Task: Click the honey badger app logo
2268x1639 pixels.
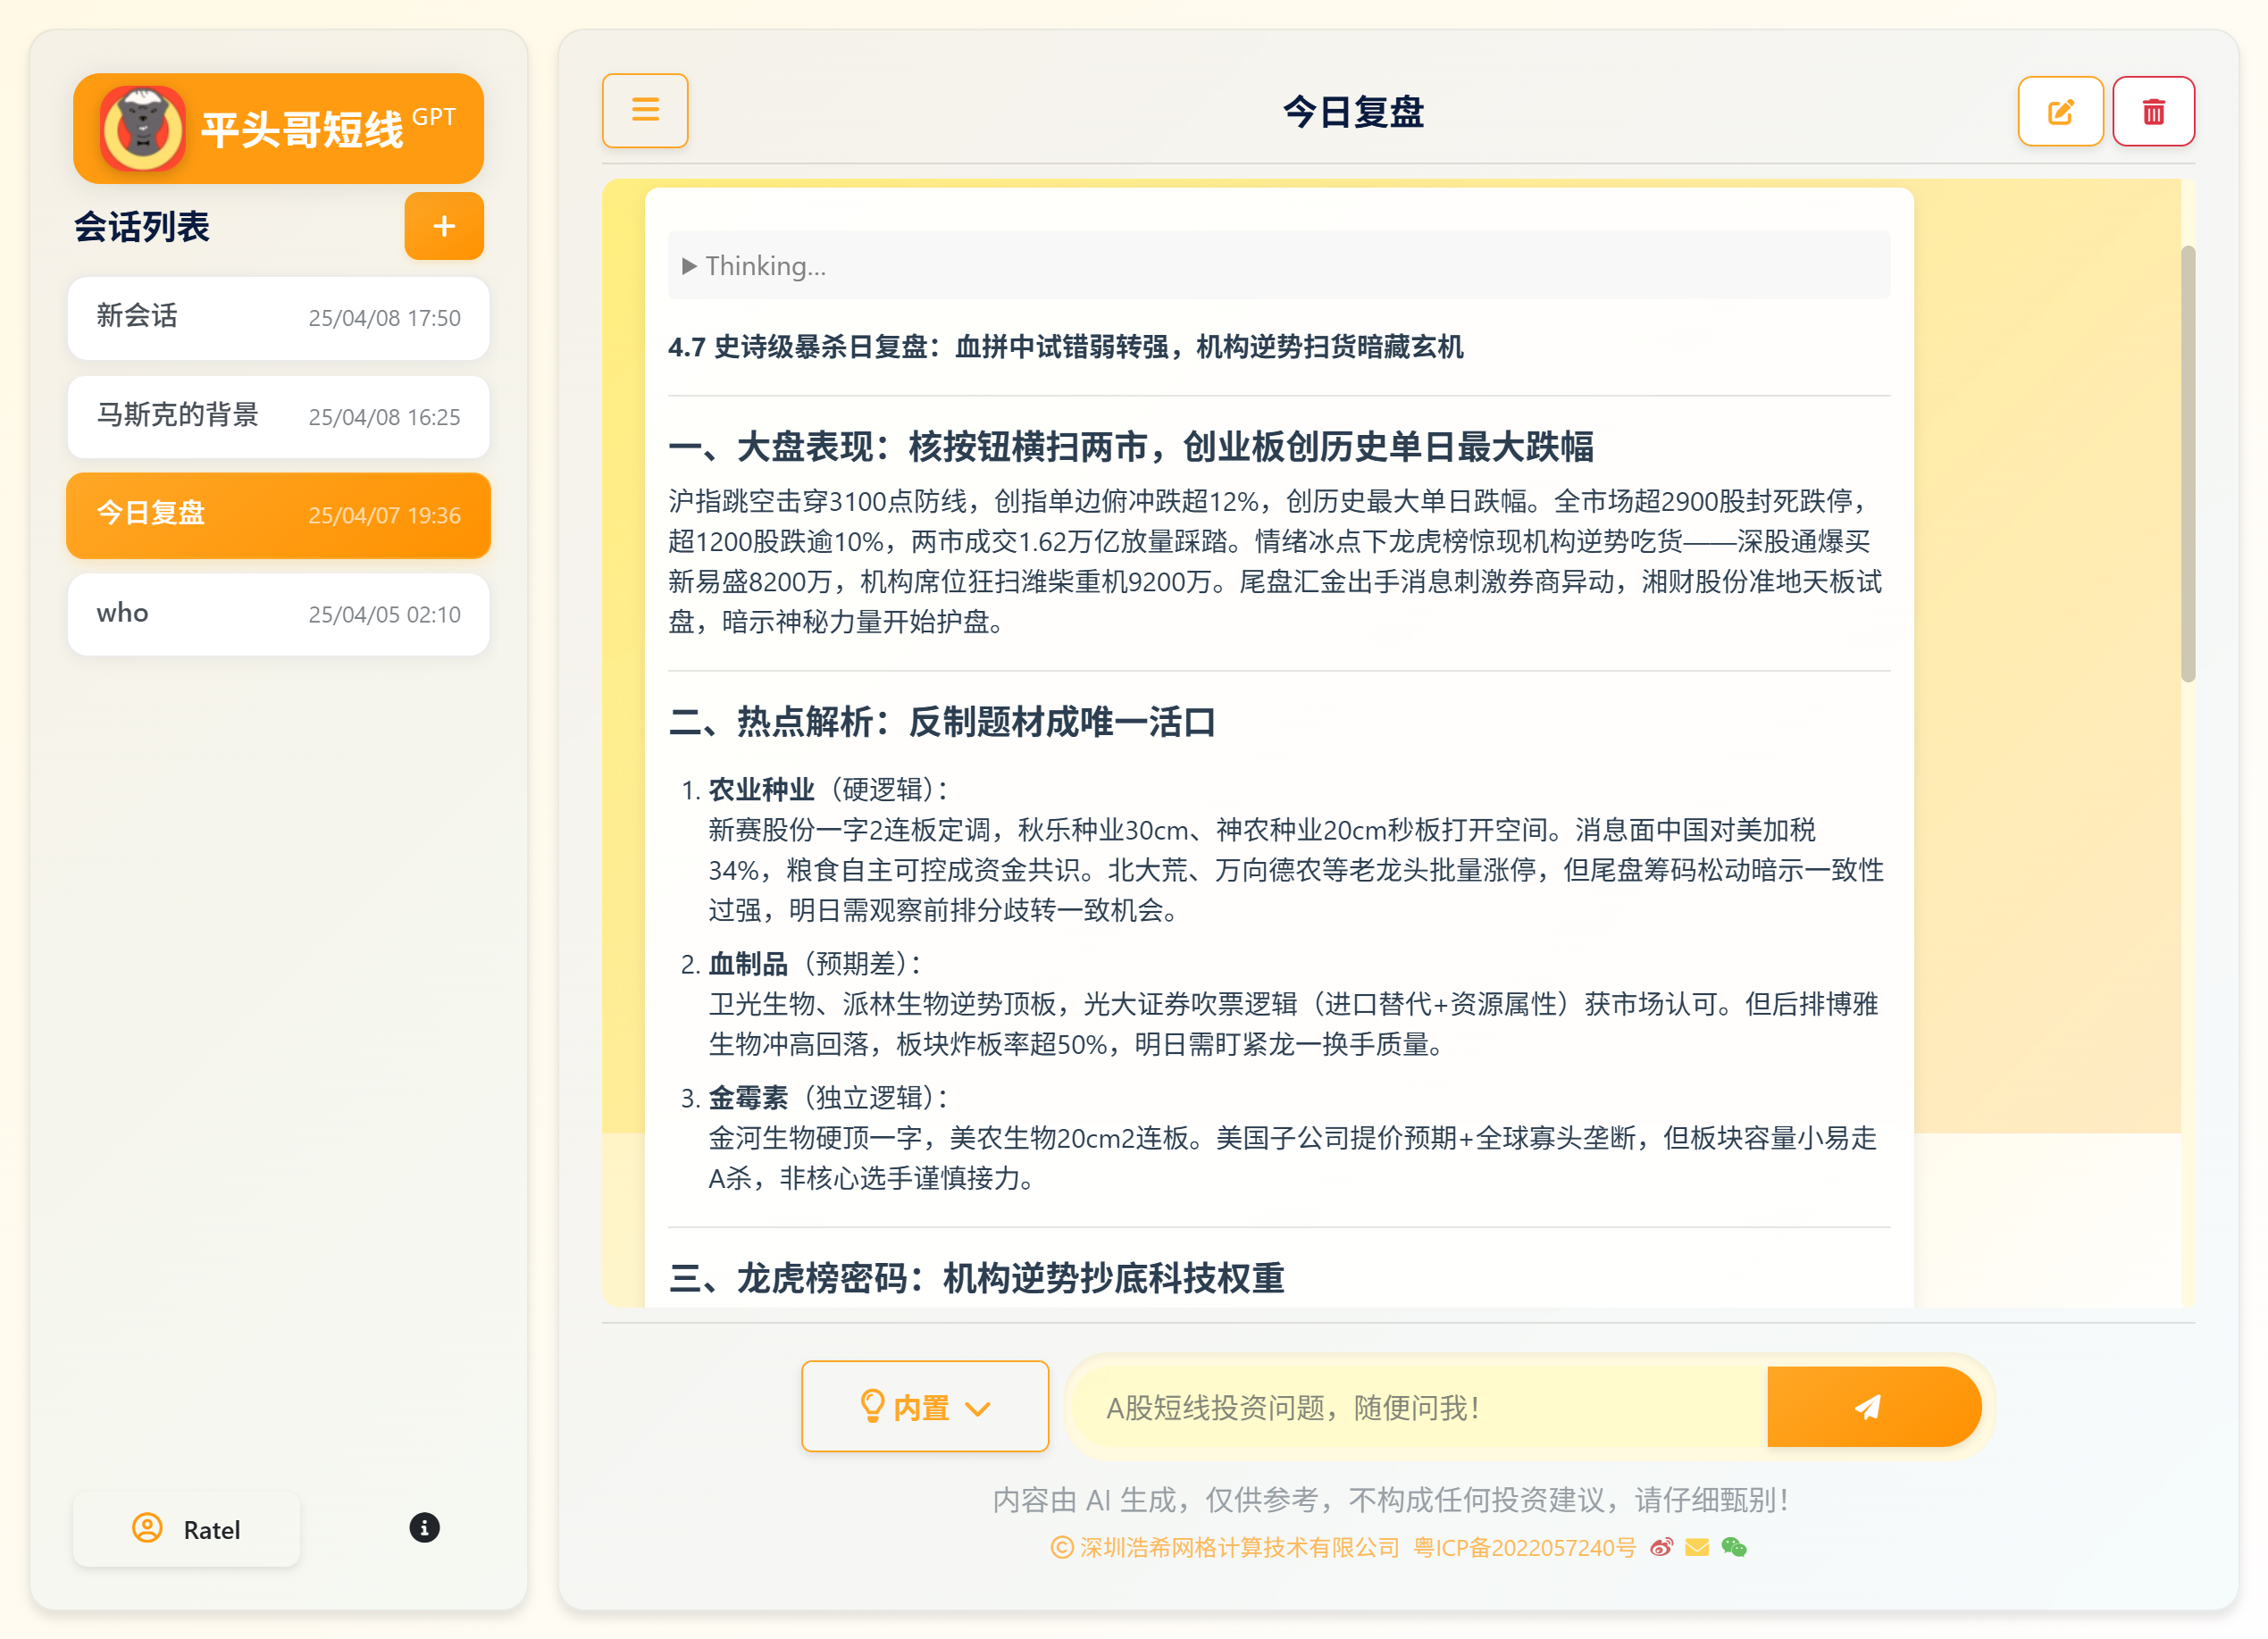Action: coord(143,128)
